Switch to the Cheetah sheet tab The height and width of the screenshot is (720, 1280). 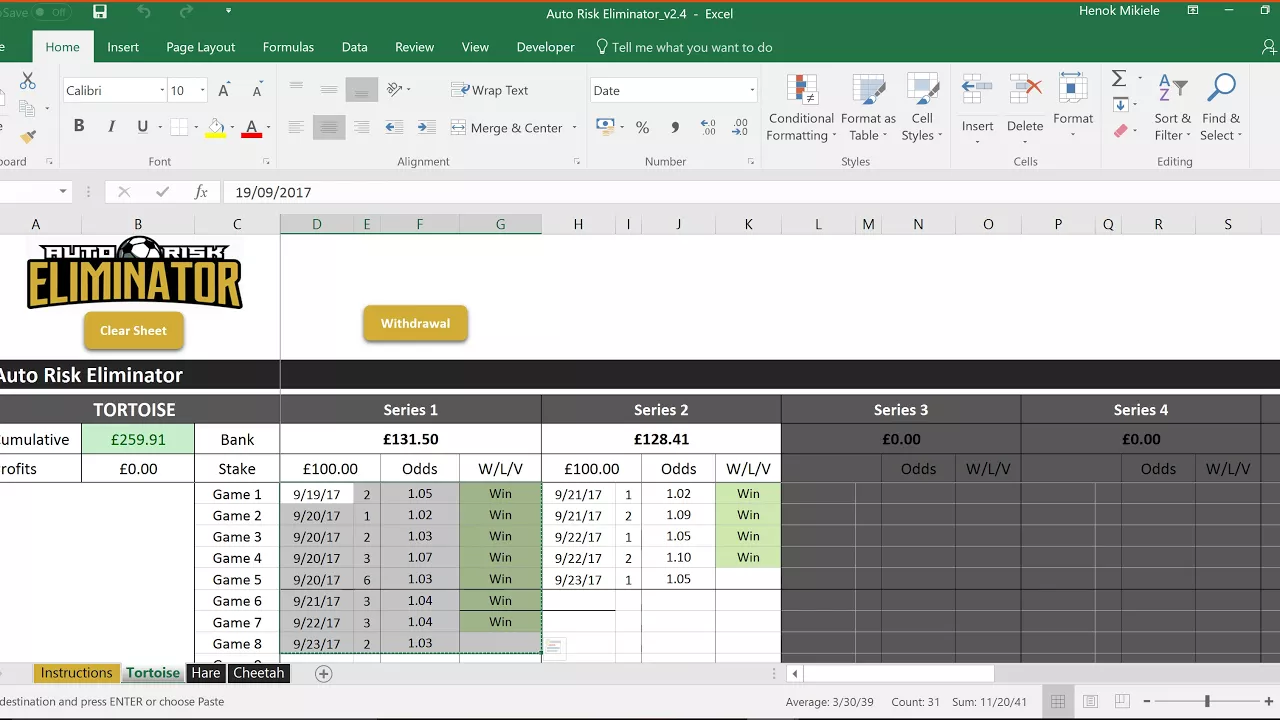coord(259,673)
